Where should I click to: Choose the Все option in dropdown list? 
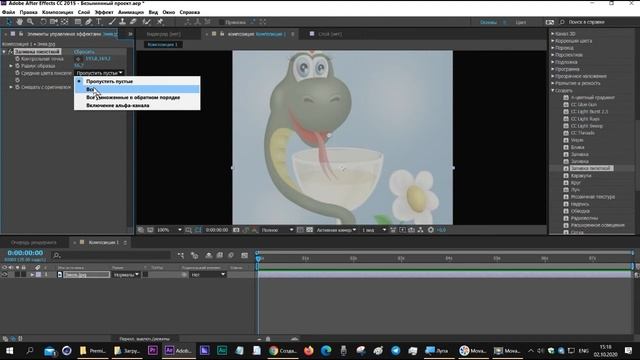click(x=137, y=89)
